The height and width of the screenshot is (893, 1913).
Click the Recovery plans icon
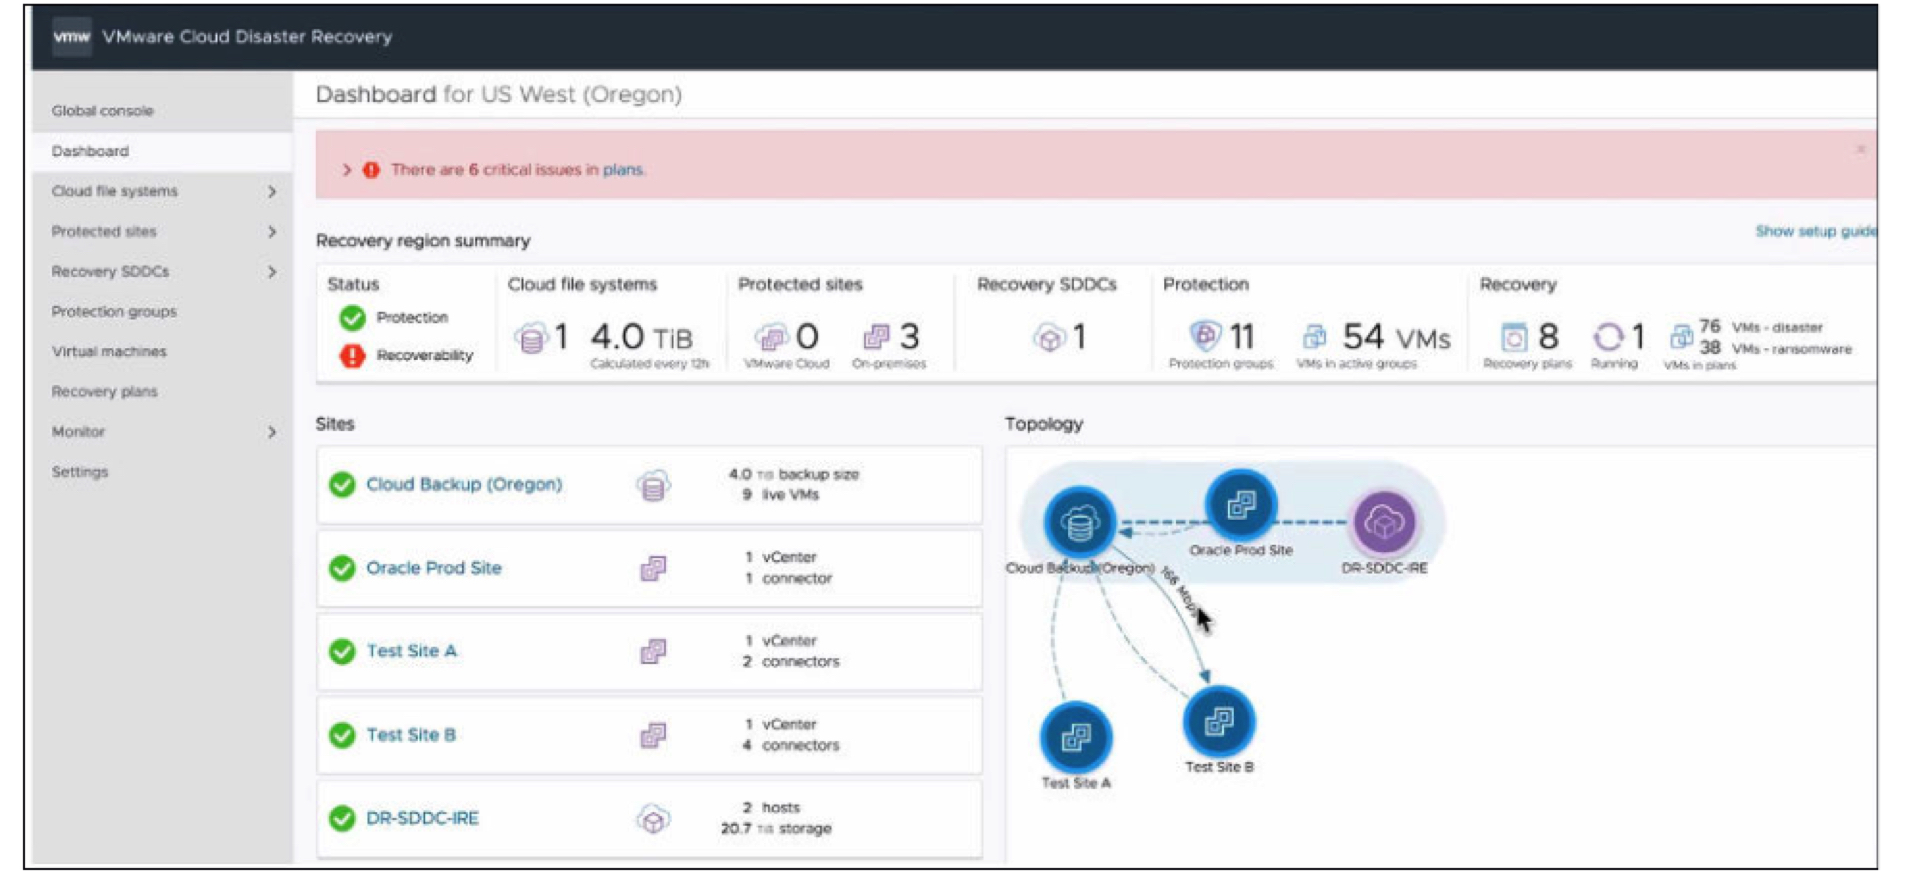[x=1514, y=337]
